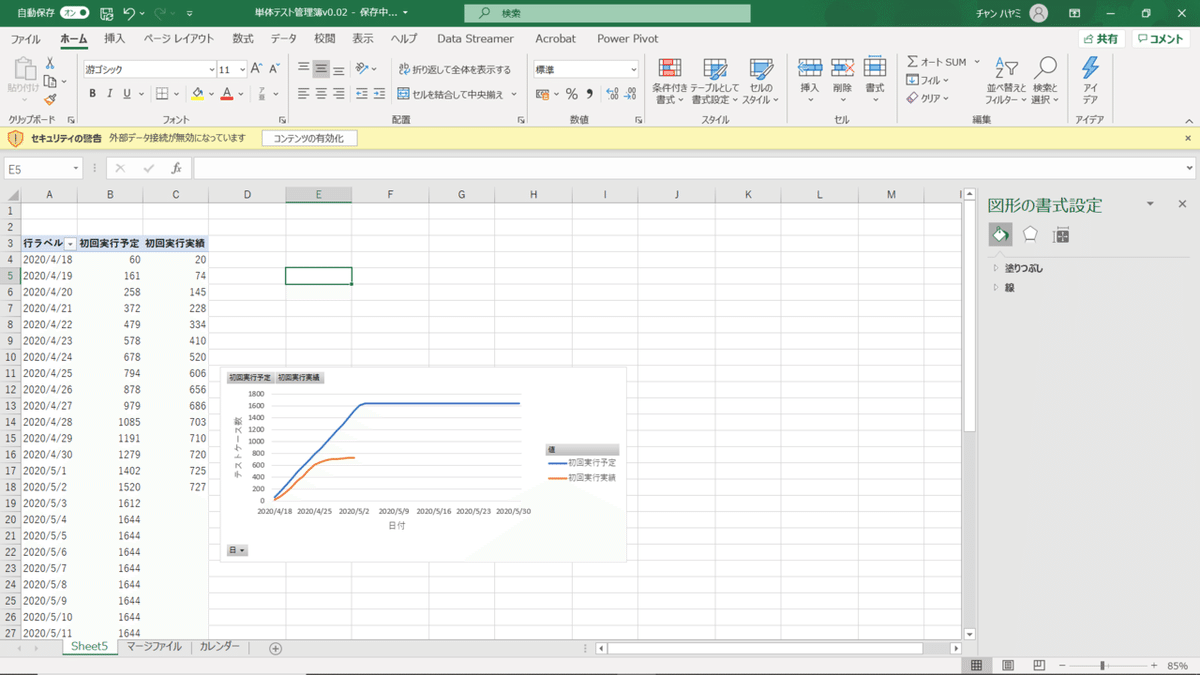1200x675 pixels.
Task: Switch to Page Layout view icon
Action: point(1008,665)
